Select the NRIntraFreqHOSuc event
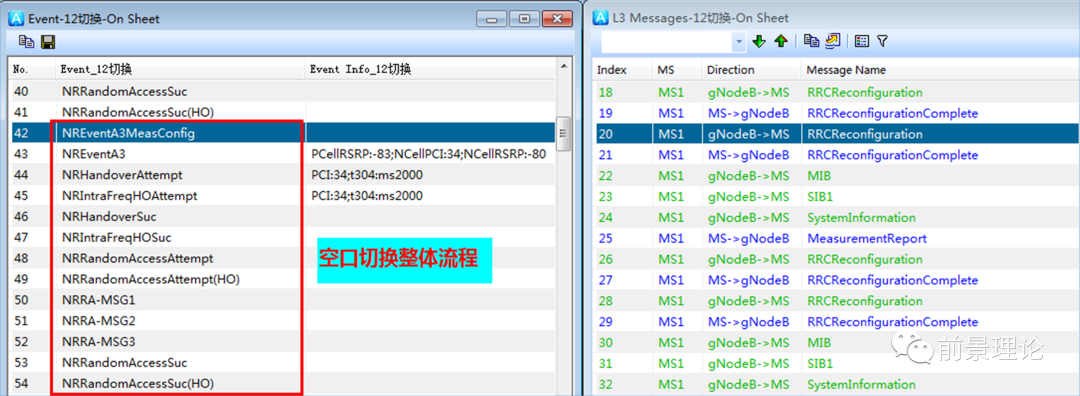This screenshot has height=396, width=1080. click(x=282, y=238)
